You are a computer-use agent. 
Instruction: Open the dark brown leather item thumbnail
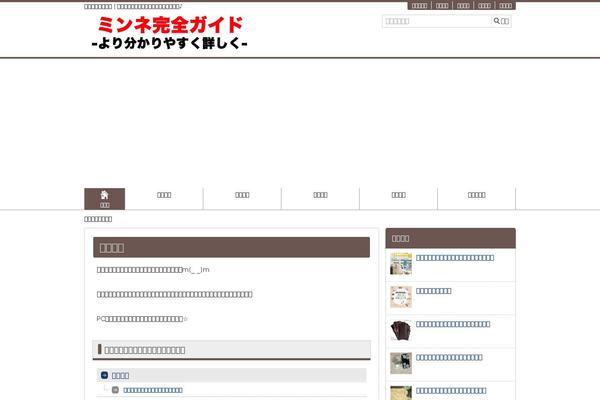click(x=401, y=330)
